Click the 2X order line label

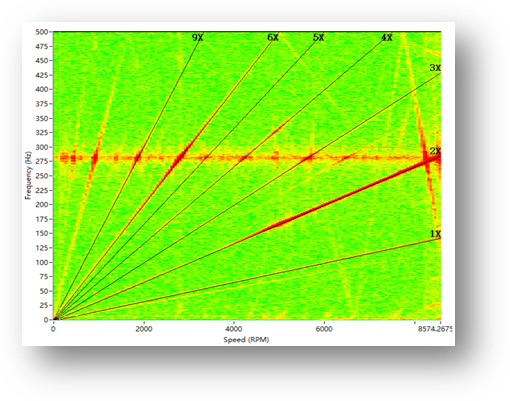click(435, 151)
